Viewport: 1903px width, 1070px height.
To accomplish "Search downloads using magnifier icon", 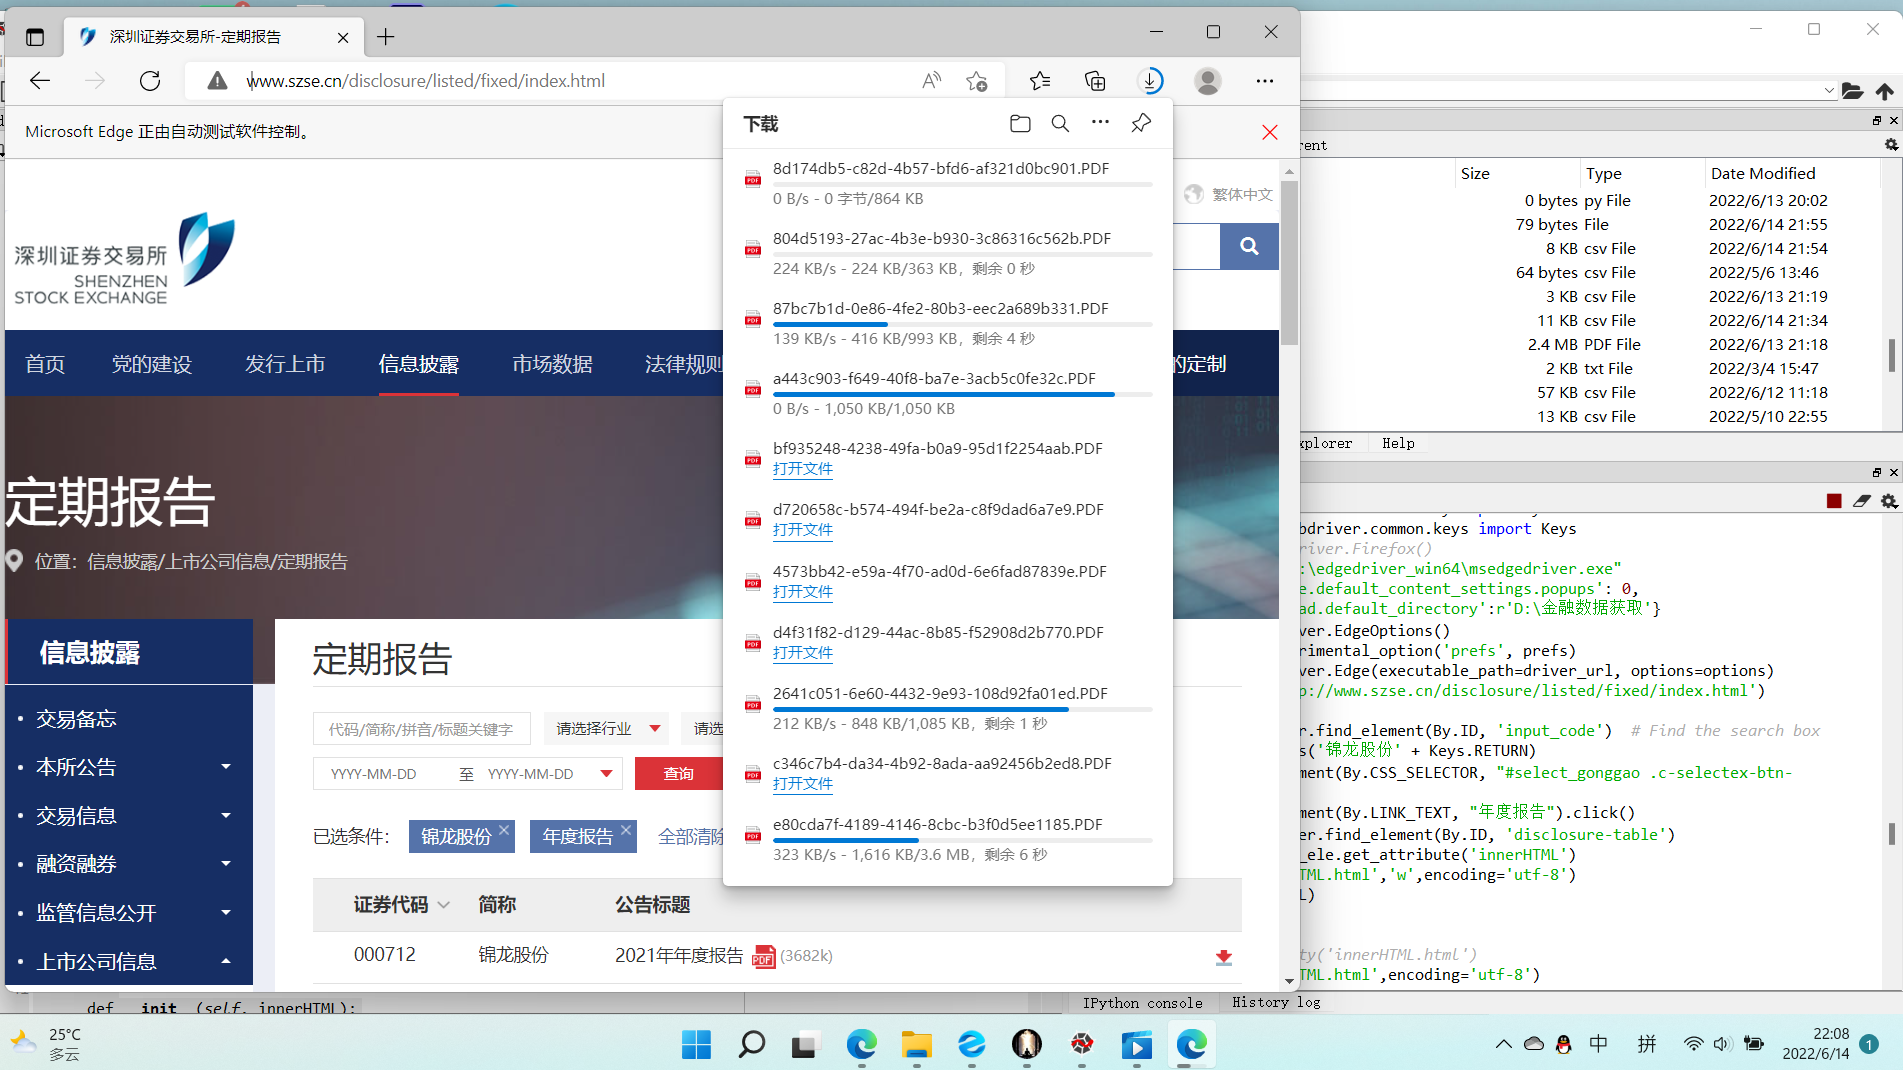I will tap(1060, 123).
